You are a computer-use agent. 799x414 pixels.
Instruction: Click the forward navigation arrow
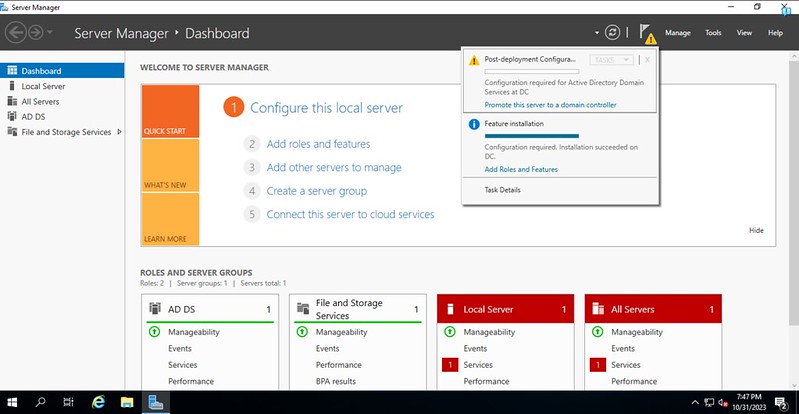click(x=35, y=33)
